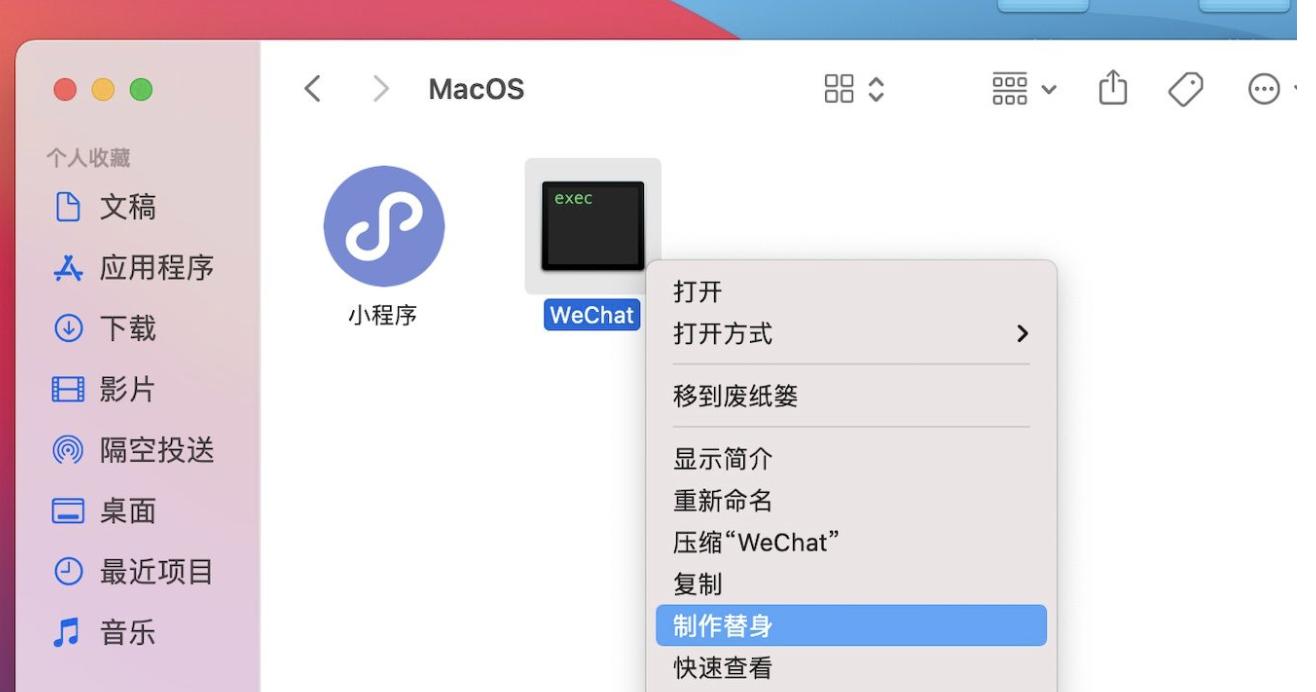Select the WeChat exec file icon
The image size is (1316, 692).
point(591,224)
